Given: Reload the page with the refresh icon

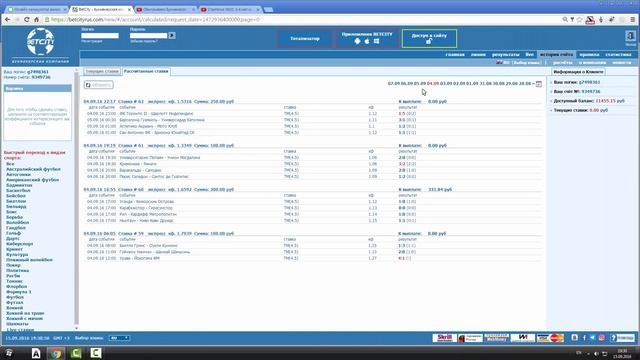Looking at the screenshot, I should click(27, 19).
